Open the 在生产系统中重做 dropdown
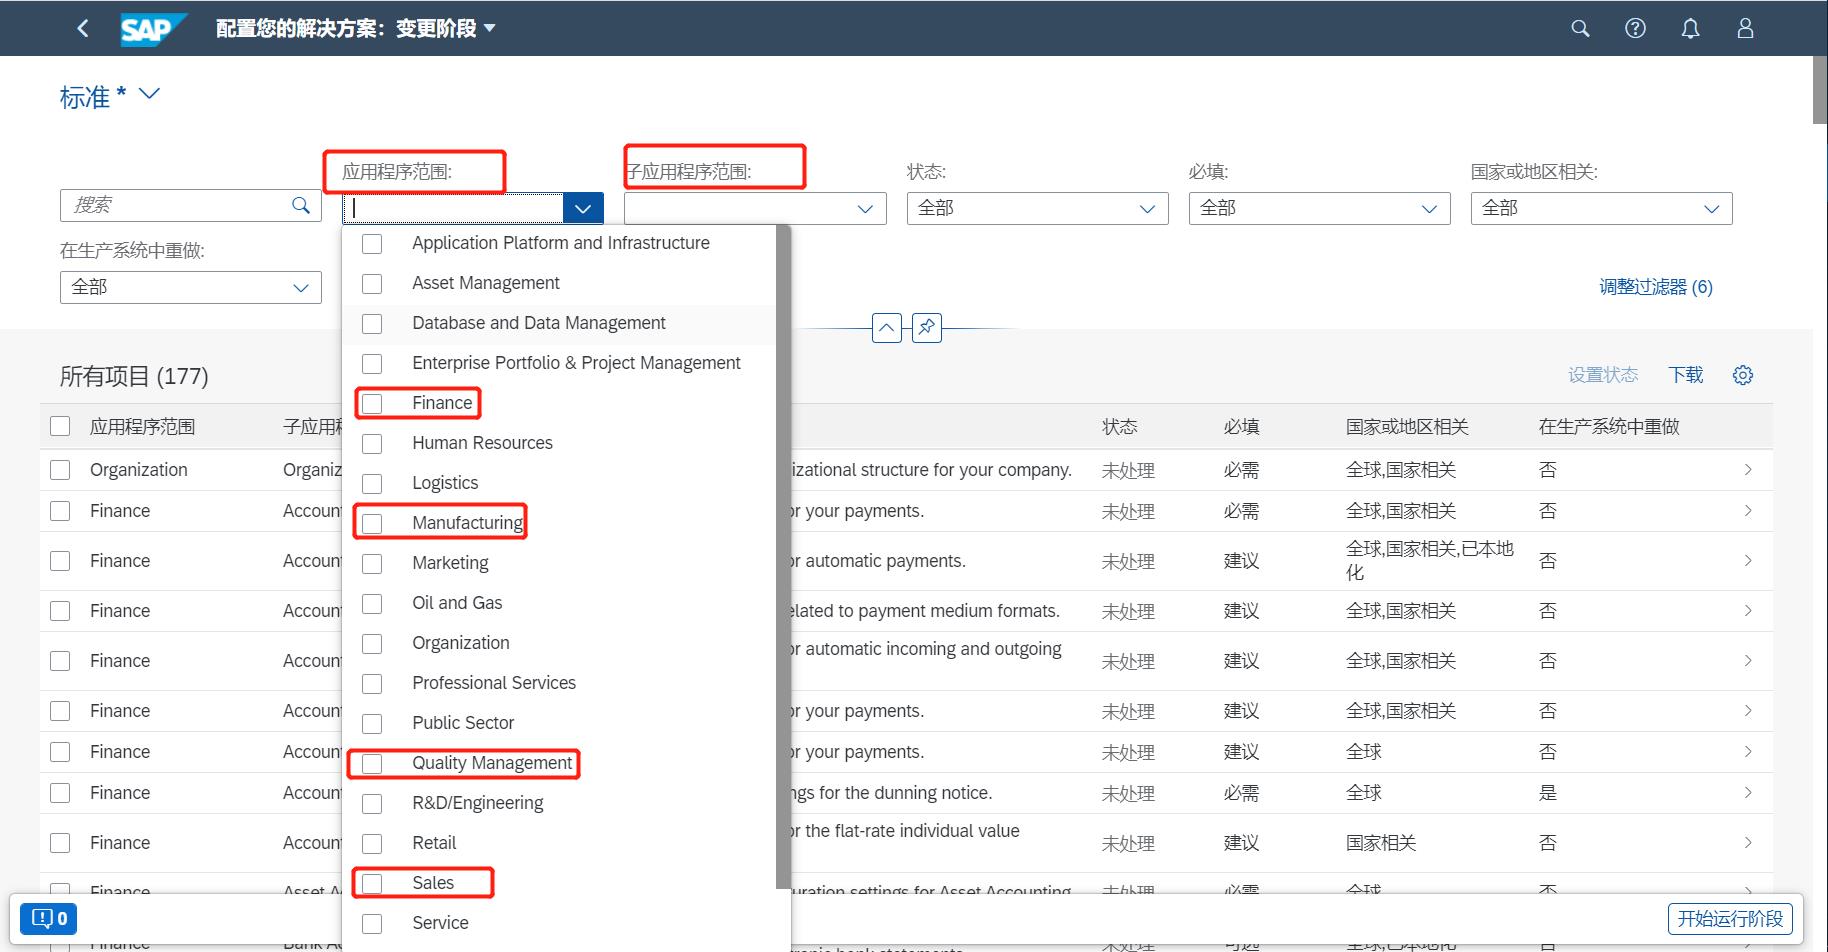 coord(300,287)
